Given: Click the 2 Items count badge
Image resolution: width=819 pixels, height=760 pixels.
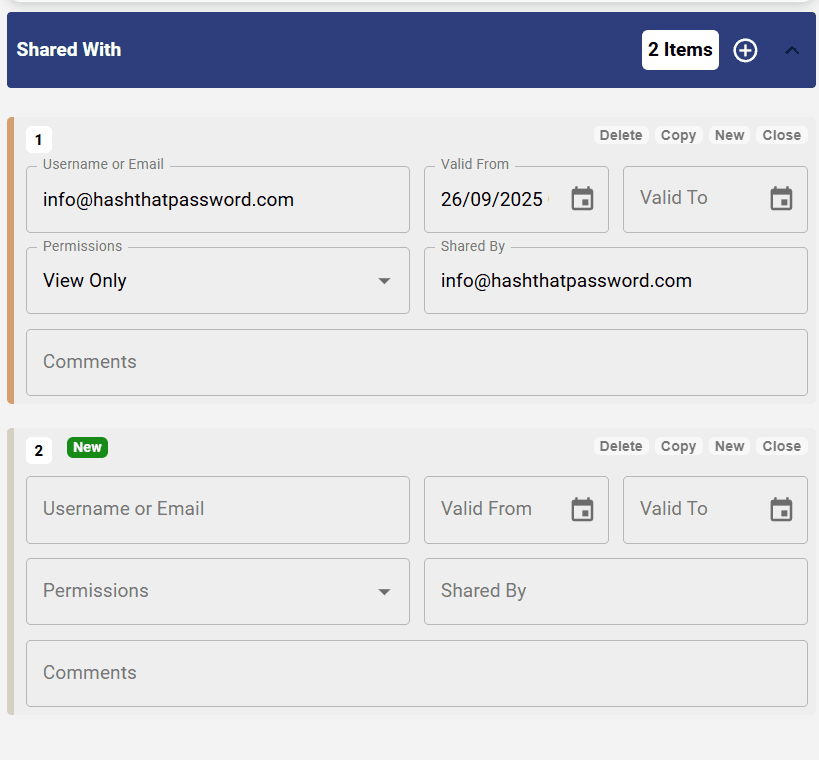Looking at the screenshot, I should click(x=680, y=50).
